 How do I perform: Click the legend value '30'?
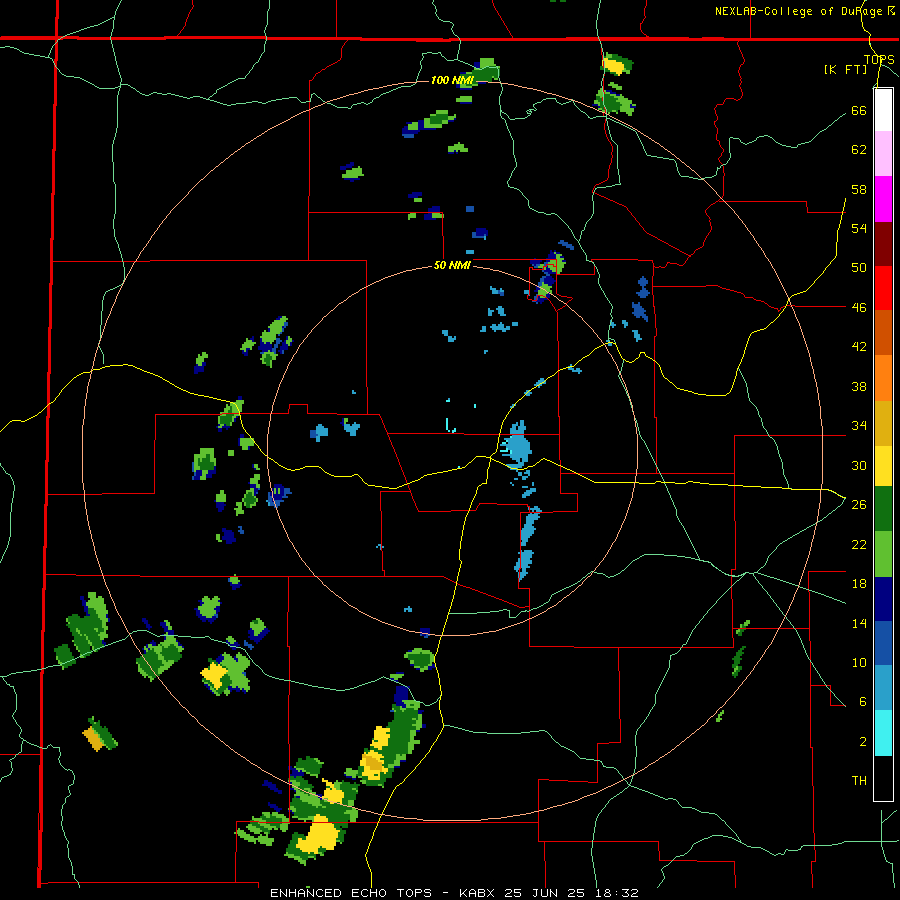tap(859, 465)
